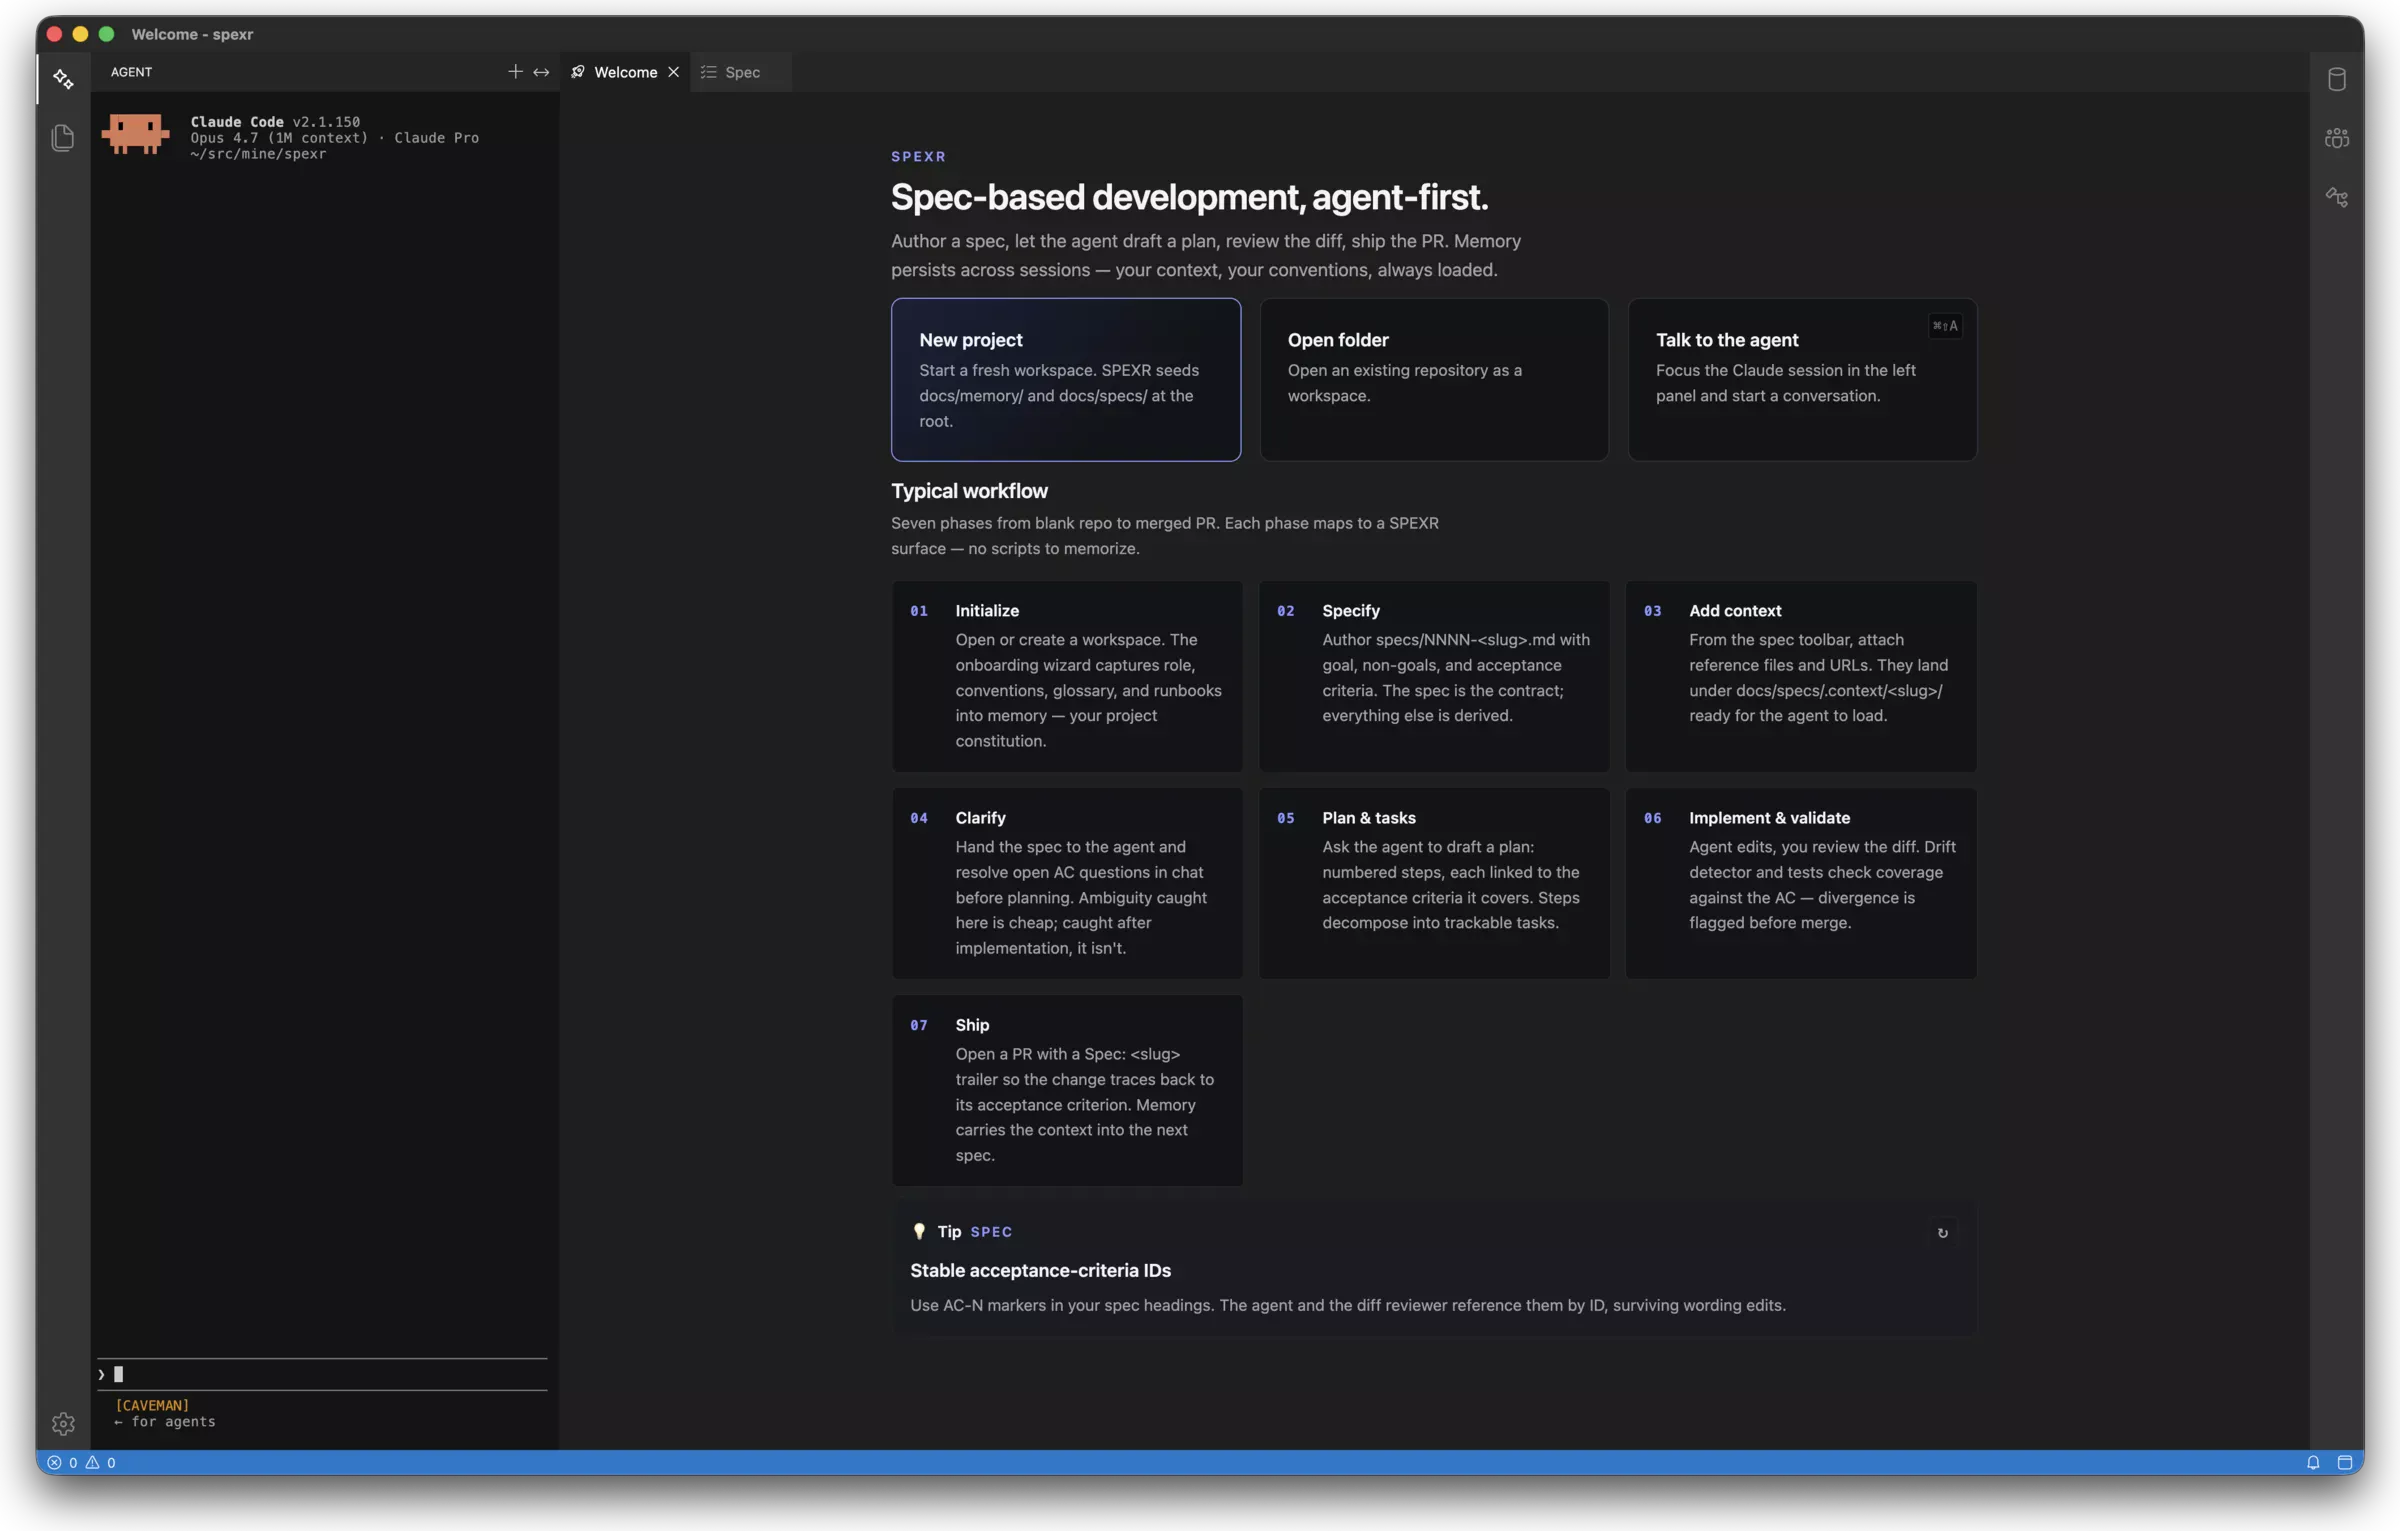
Task: Select the 03 Add context workflow card
Action: (1801, 676)
